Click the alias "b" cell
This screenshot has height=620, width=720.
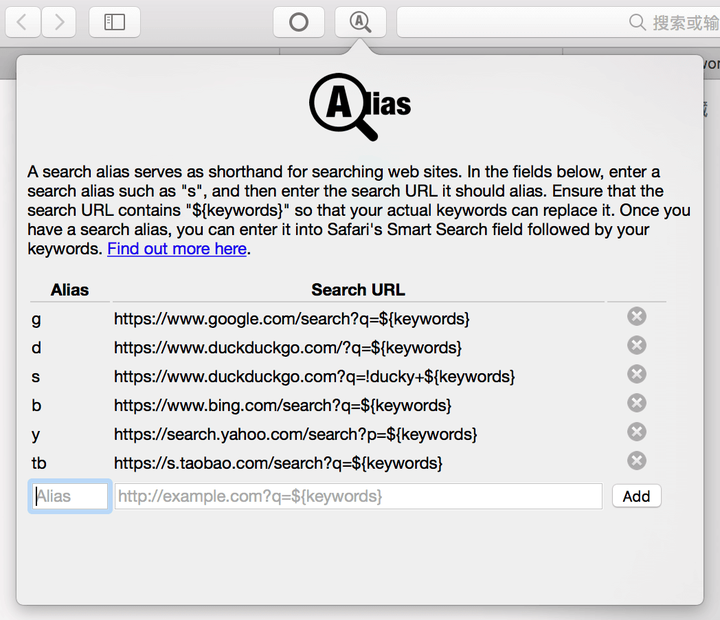point(36,406)
